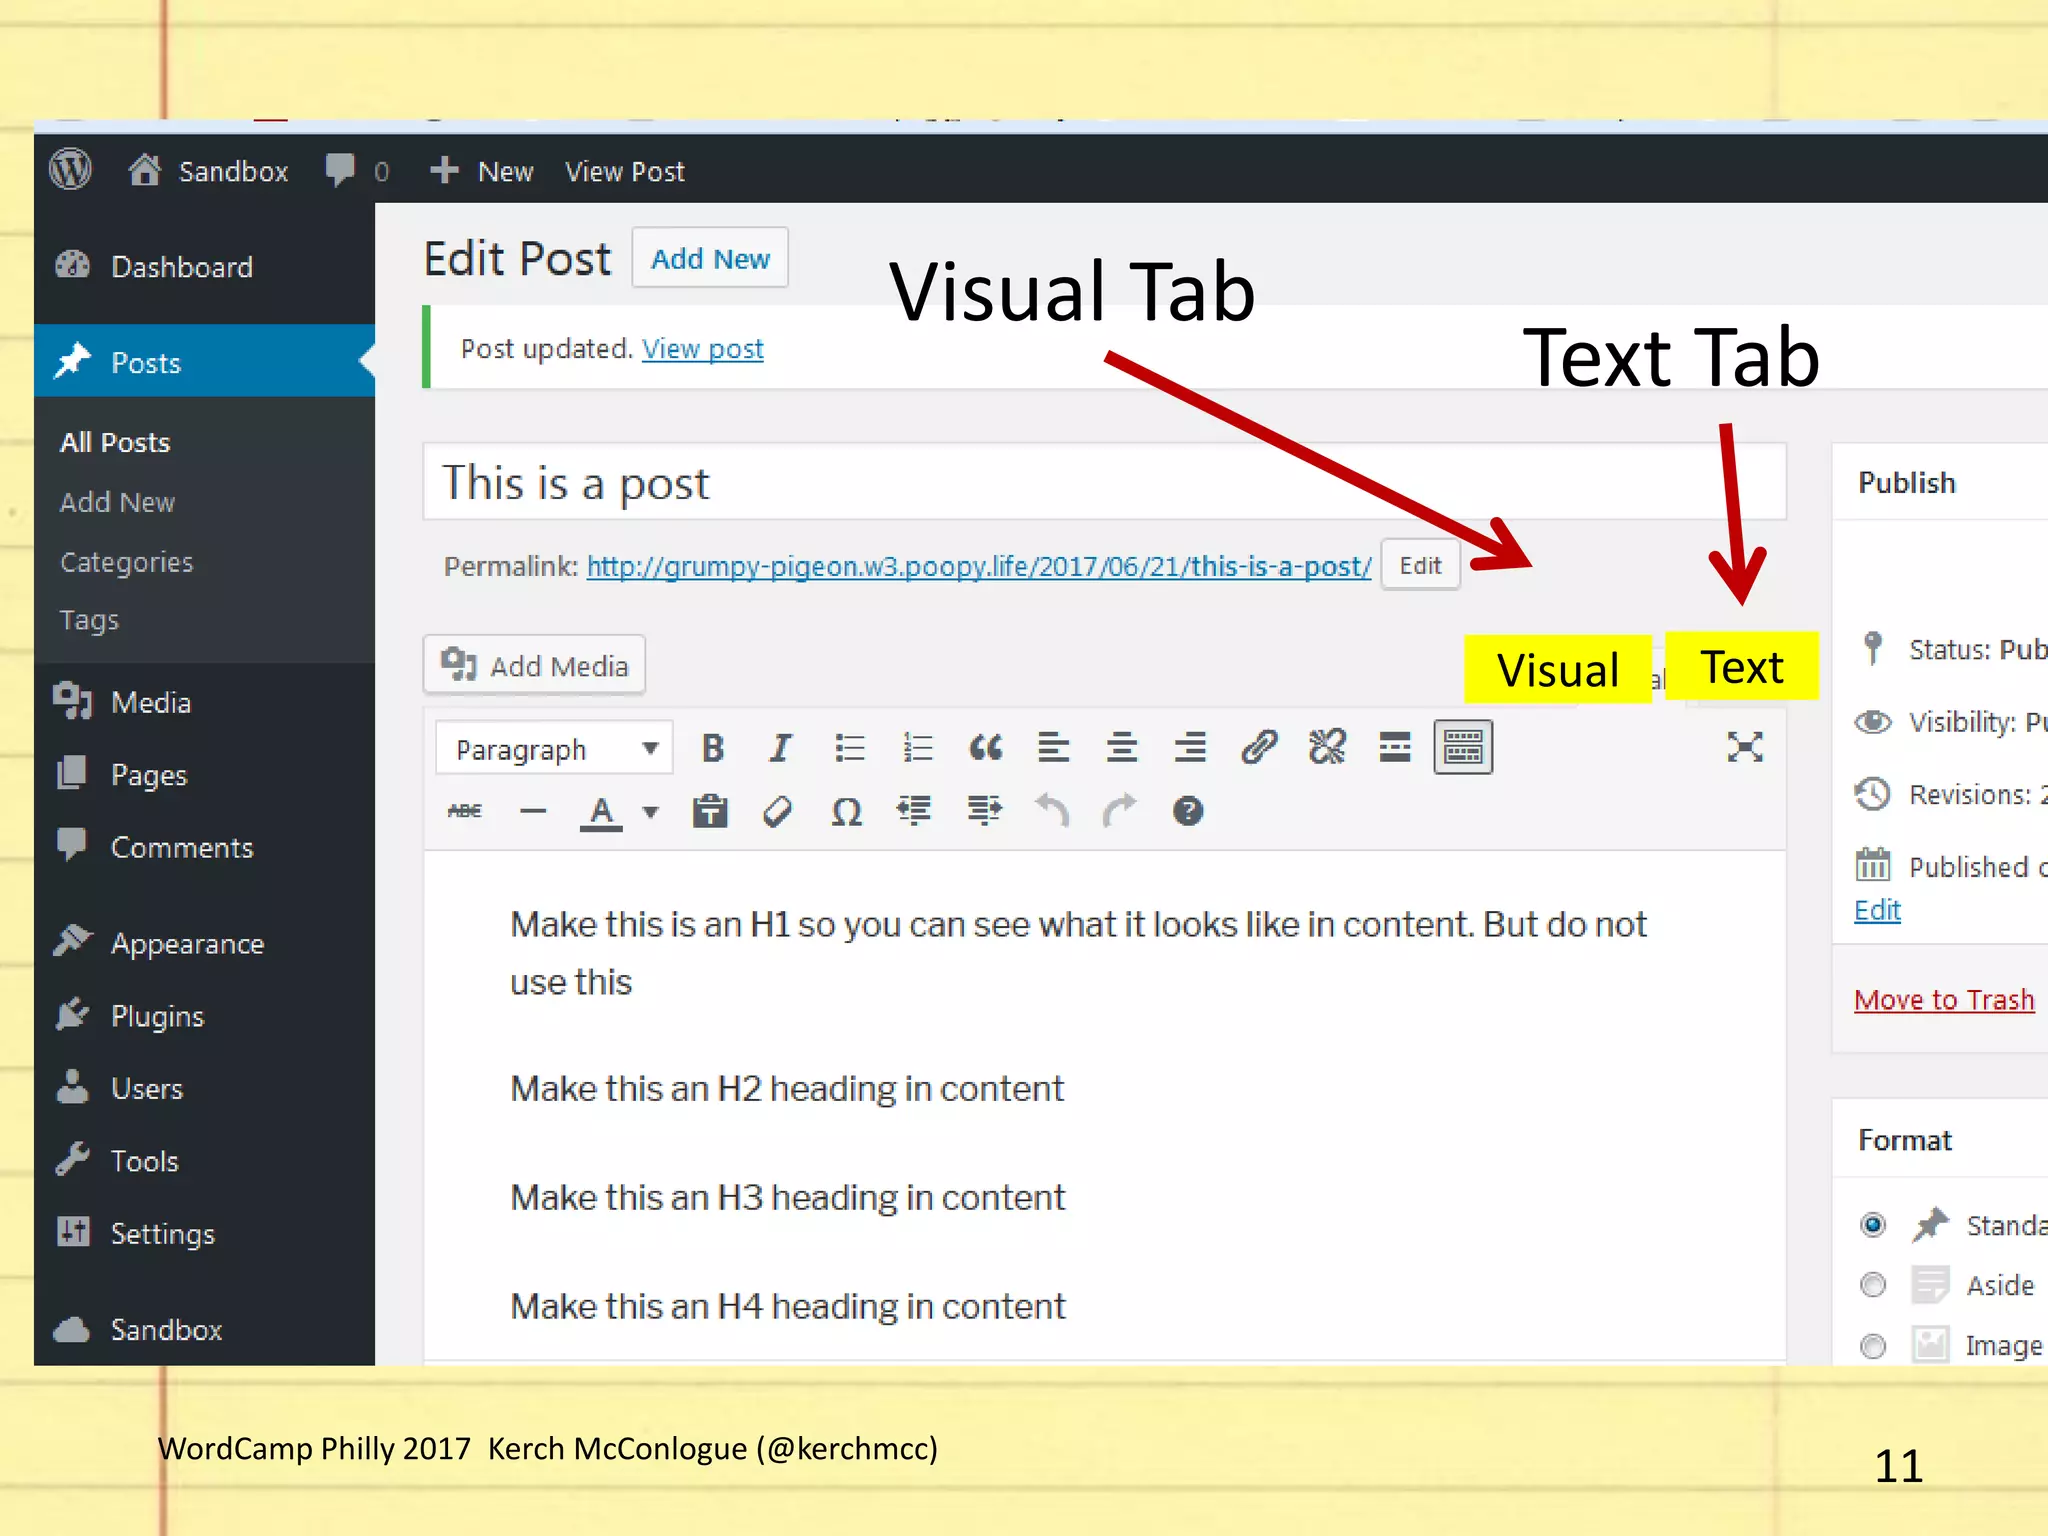This screenshot has height=1536, width=2048.
Task: Click Add New under Posts submenu
Action: [x=117, y=502]
